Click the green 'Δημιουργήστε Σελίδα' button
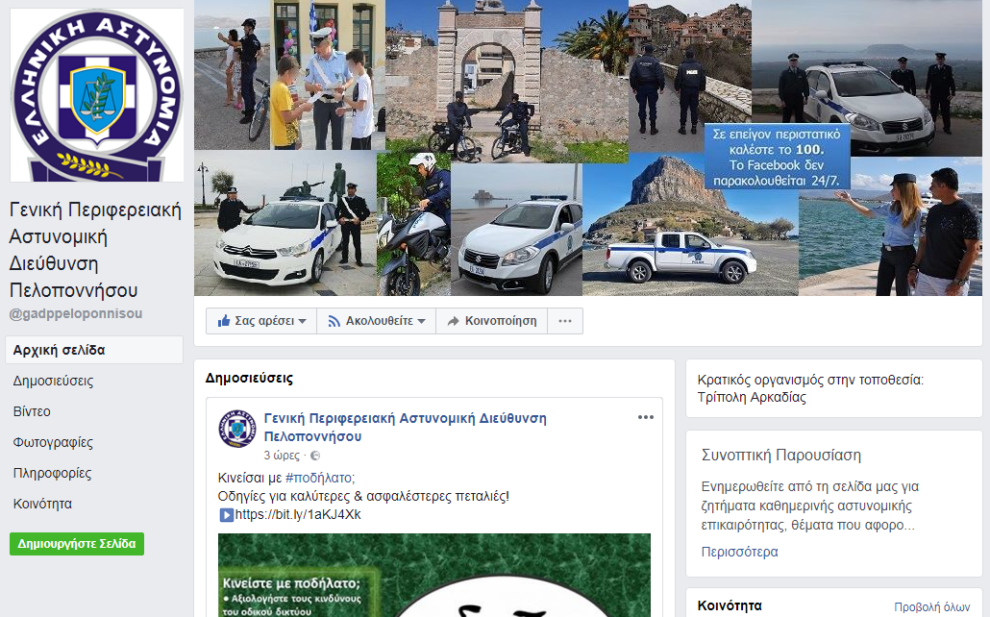Screen dimensions: 990x617 [x=76, y=544]
